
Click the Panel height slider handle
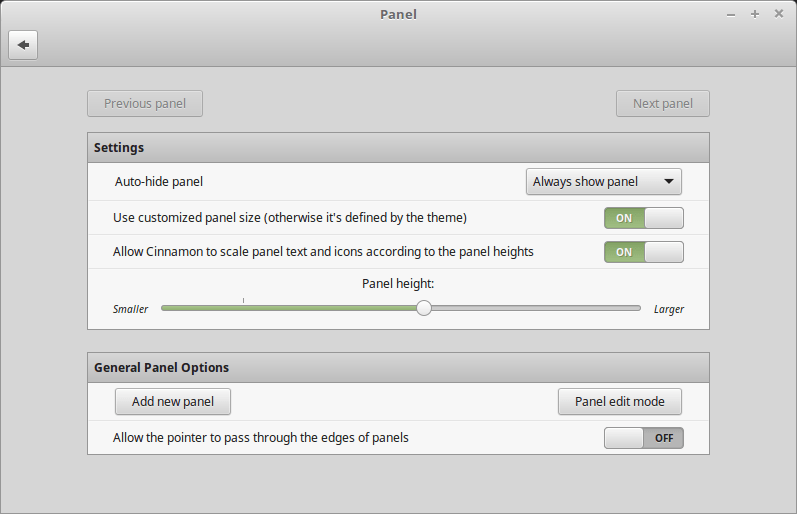pyautogui.click(x=424, y=308)
